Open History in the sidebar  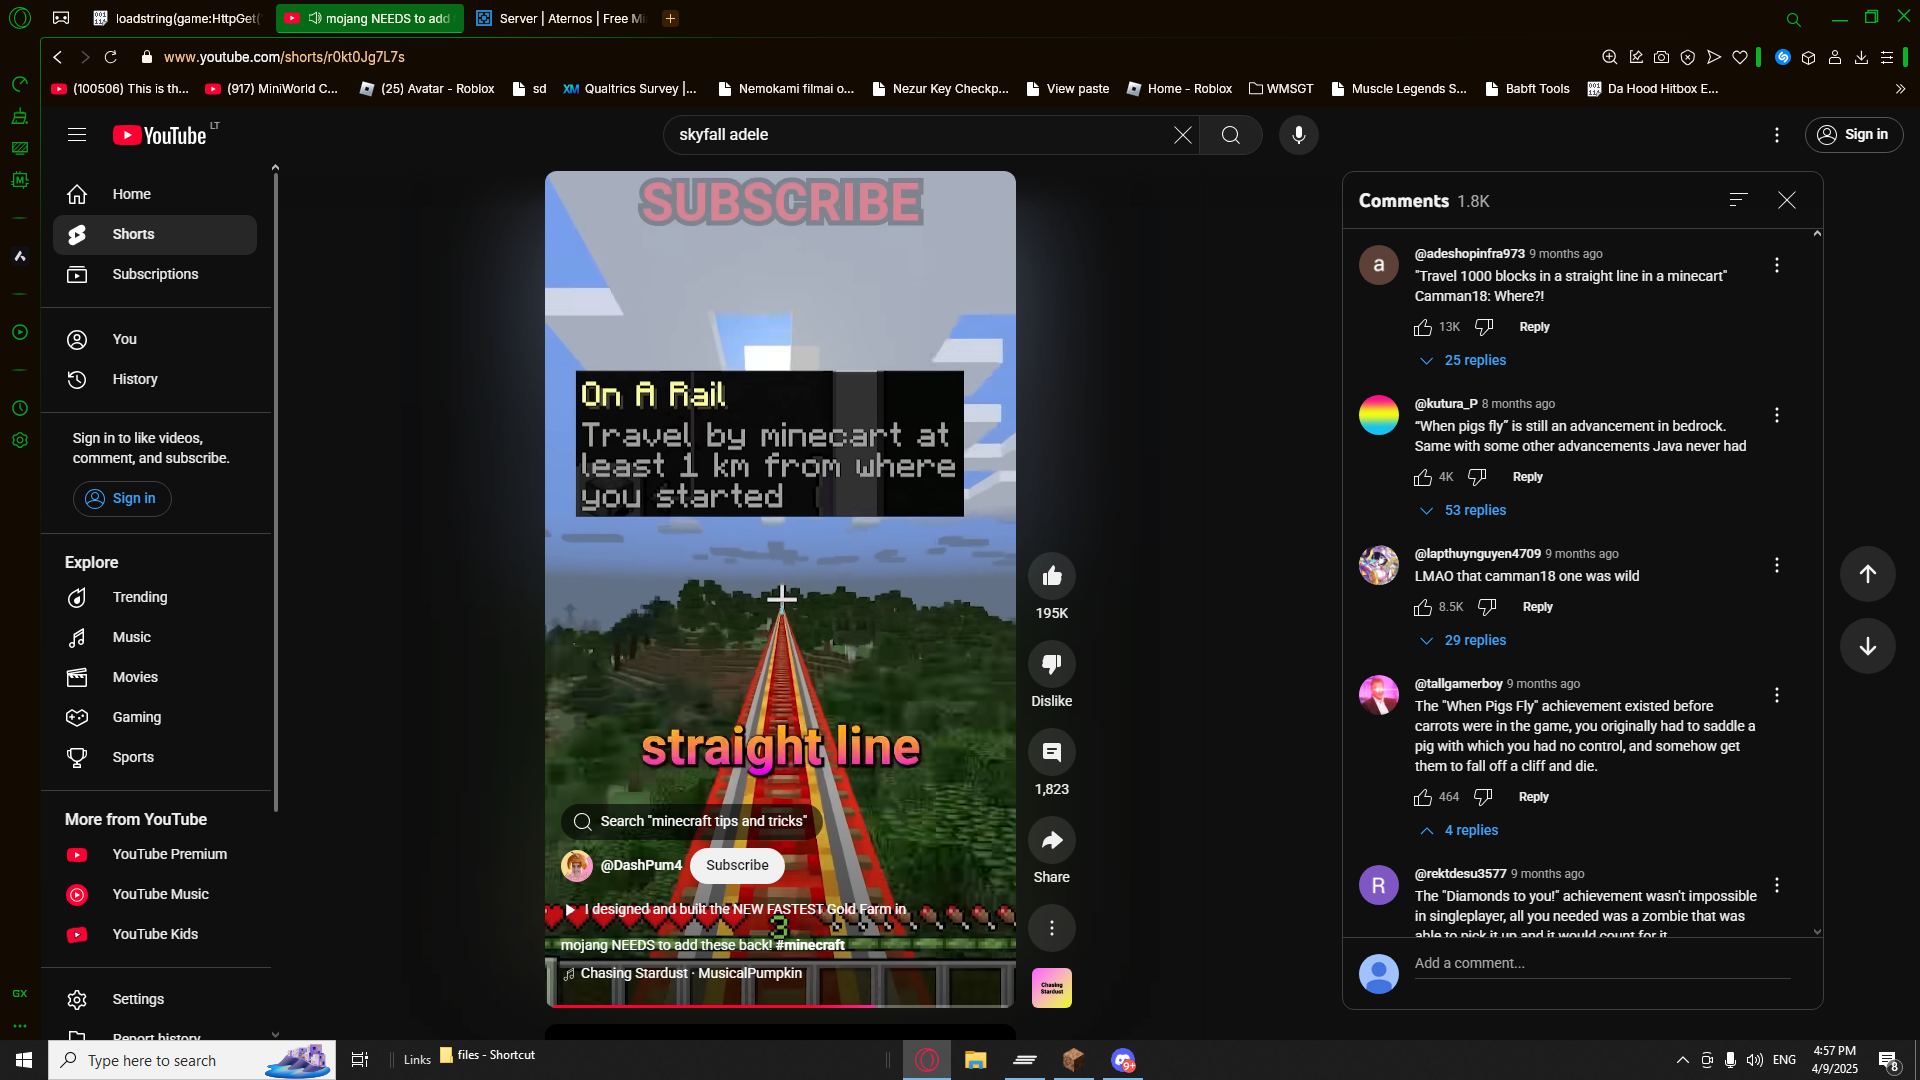(155, 380)
